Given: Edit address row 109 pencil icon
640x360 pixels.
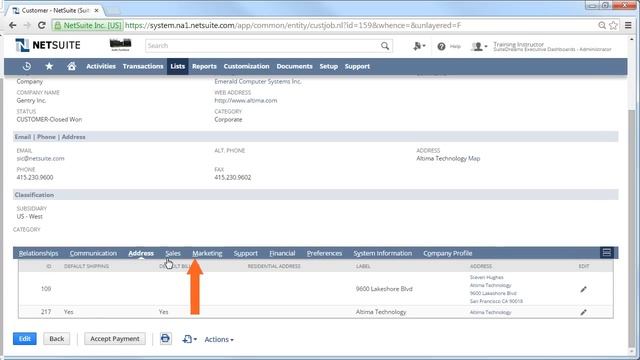Looking at the screenshot, I should point(583,289).
